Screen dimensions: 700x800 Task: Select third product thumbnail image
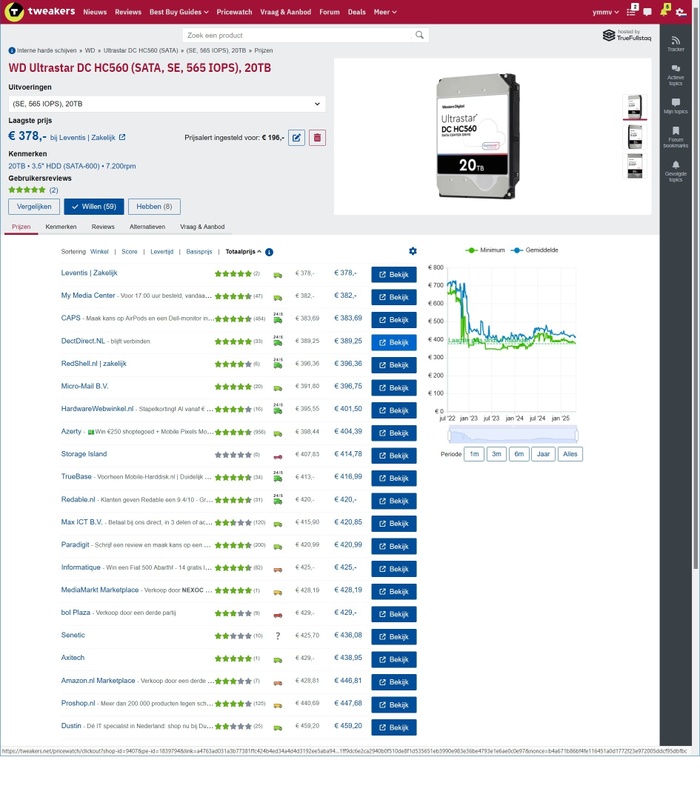pyautogui.click(x=635, y=166)
